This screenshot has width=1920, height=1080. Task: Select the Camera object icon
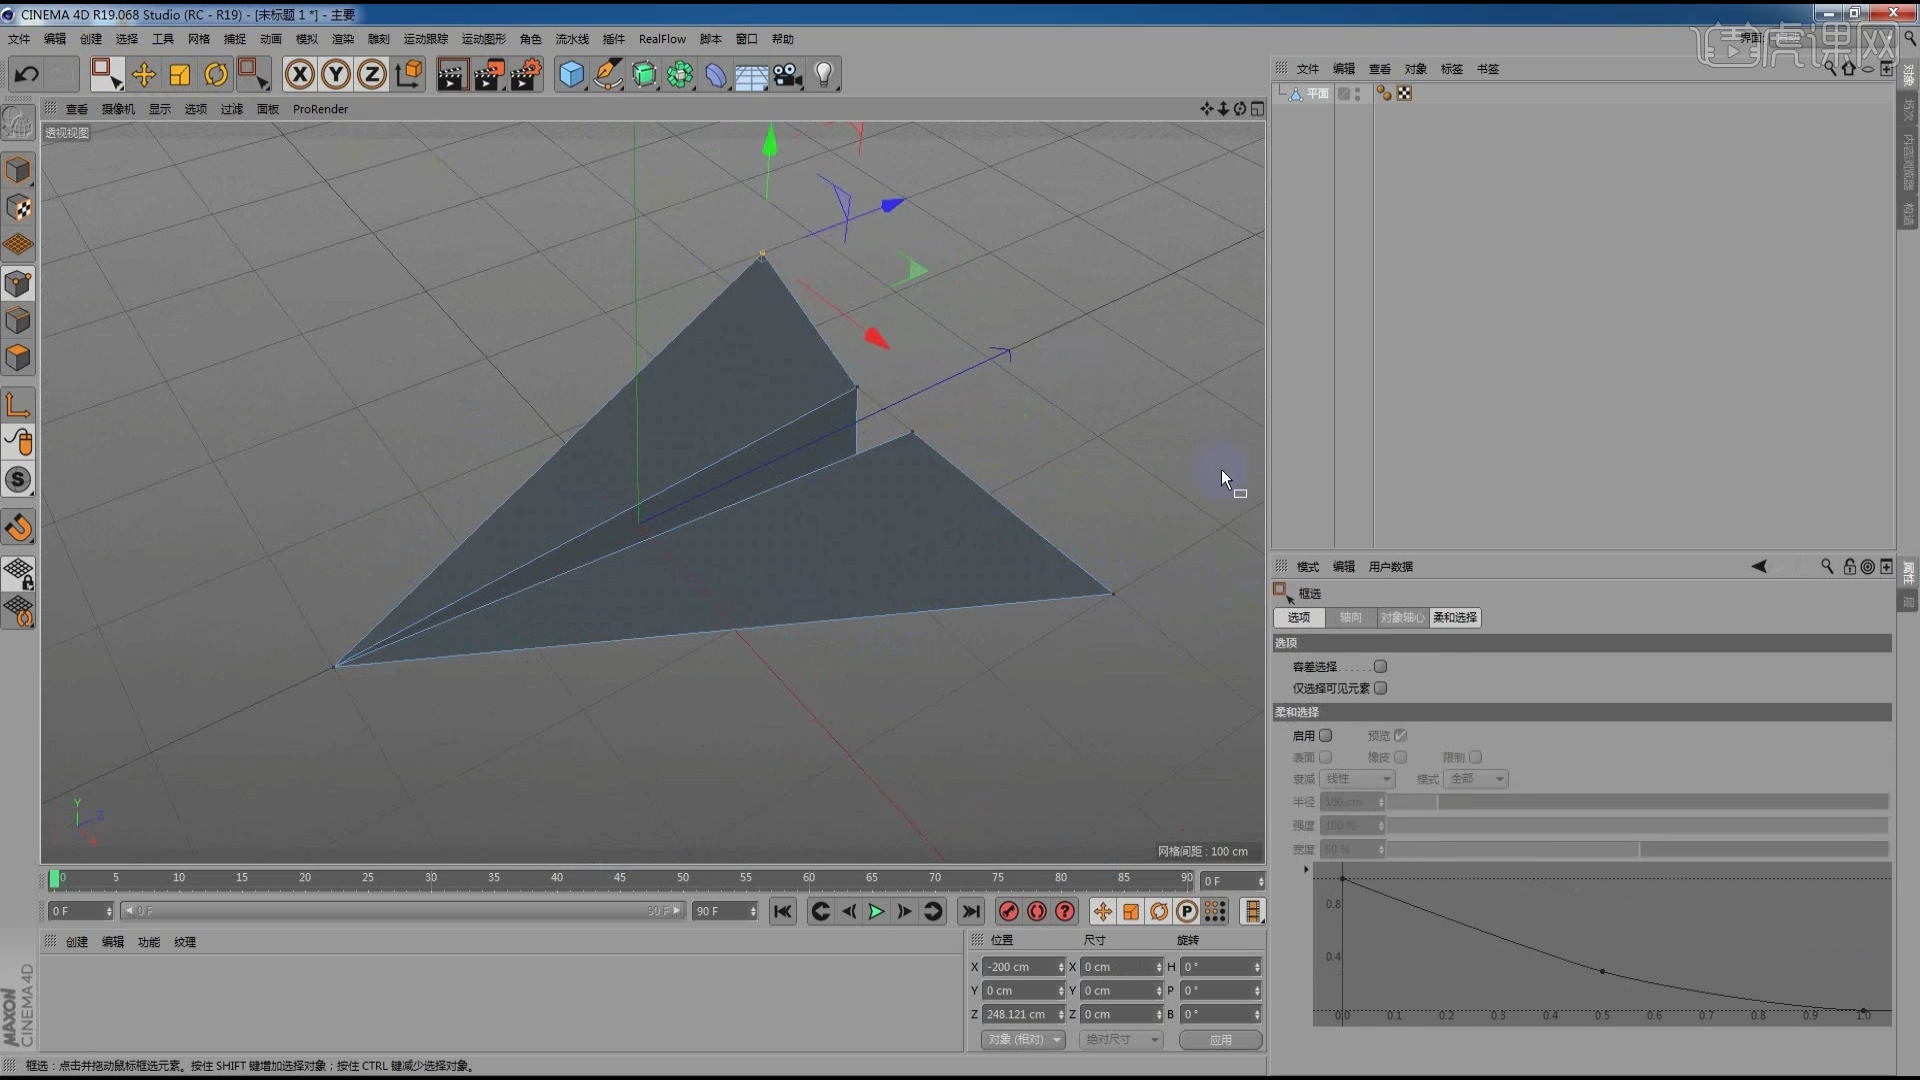click(x=787, y=74)
